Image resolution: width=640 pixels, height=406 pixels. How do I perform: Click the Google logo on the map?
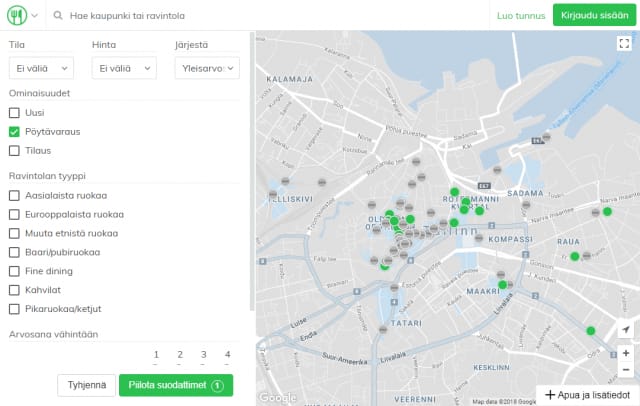pyautogui.click(x=278, y=397)
